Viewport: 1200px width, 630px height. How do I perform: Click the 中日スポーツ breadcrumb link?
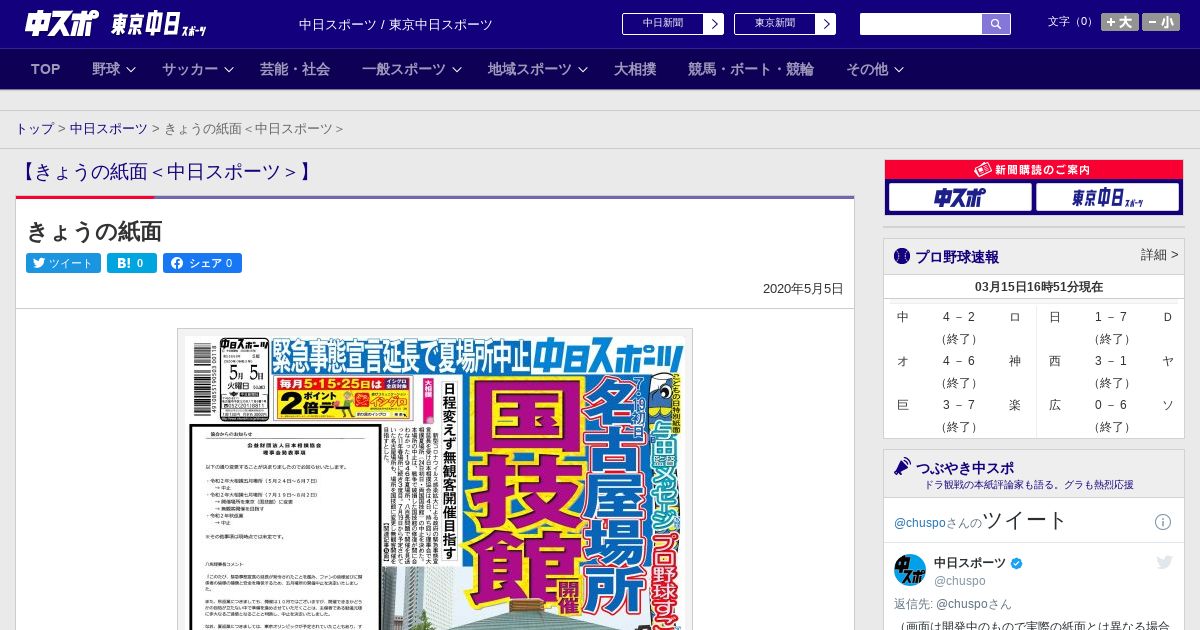[109, 129]
